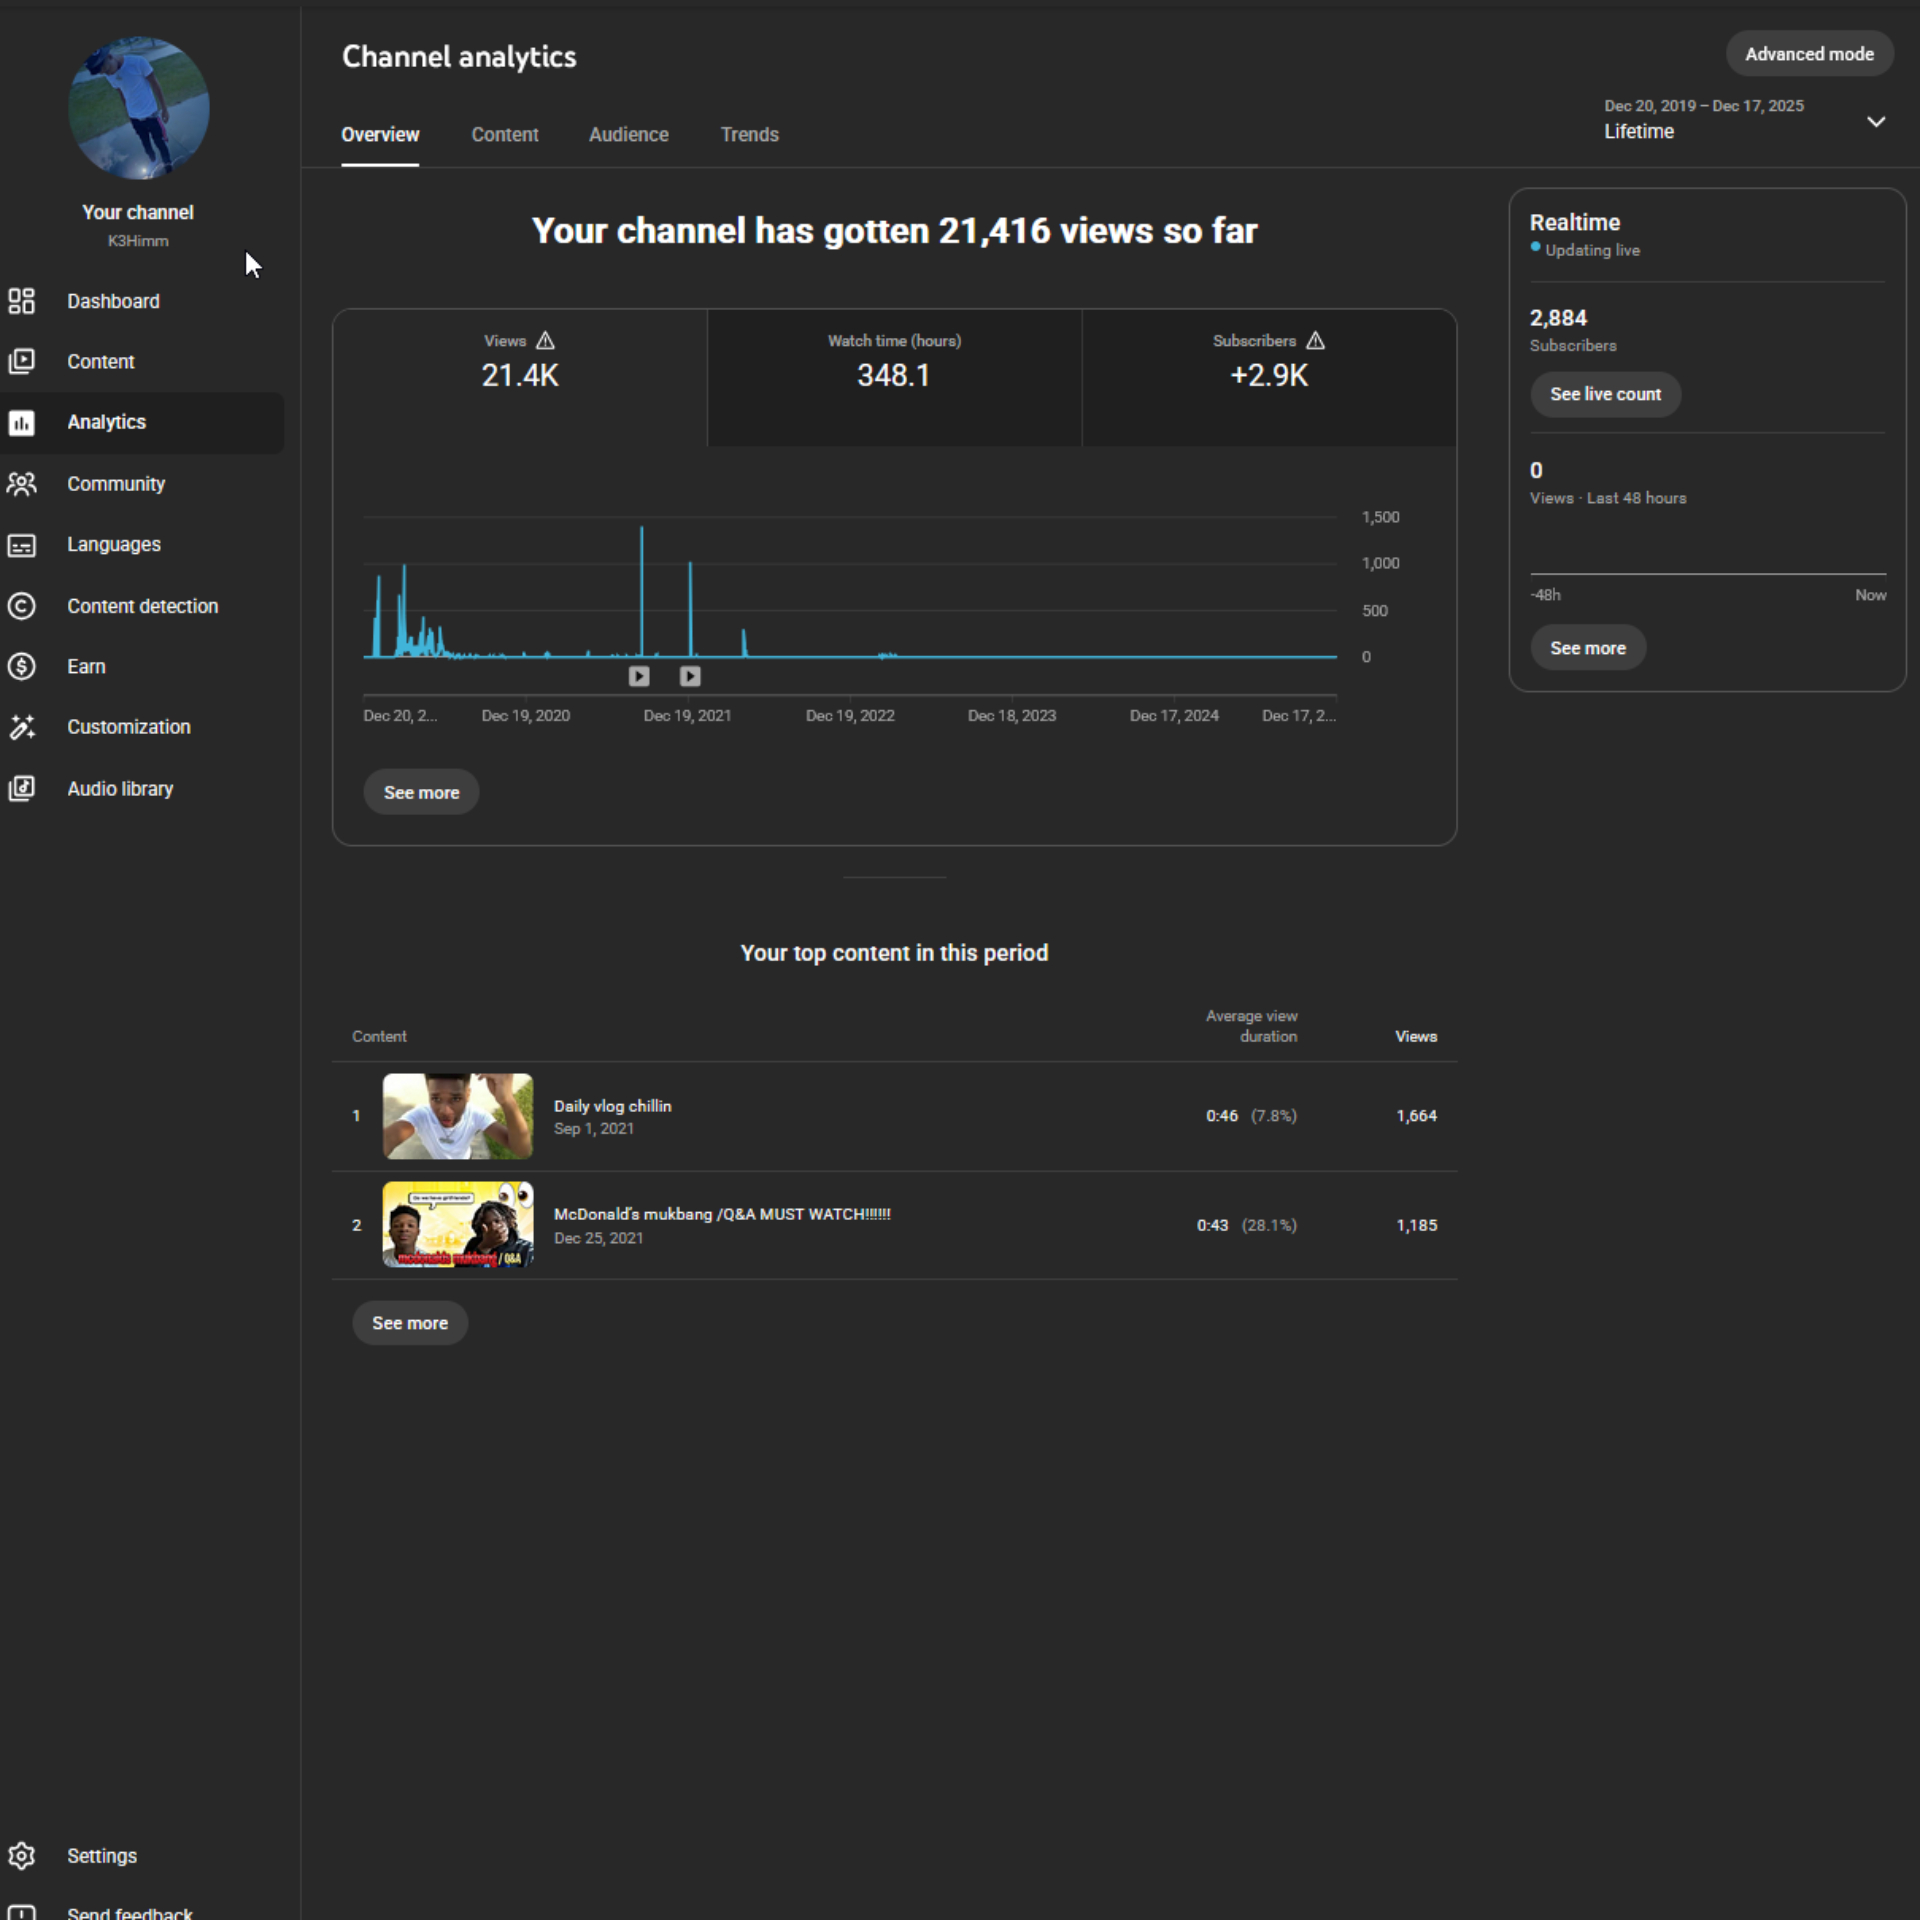
Task: Click the See live count button
Action: 1605,394
